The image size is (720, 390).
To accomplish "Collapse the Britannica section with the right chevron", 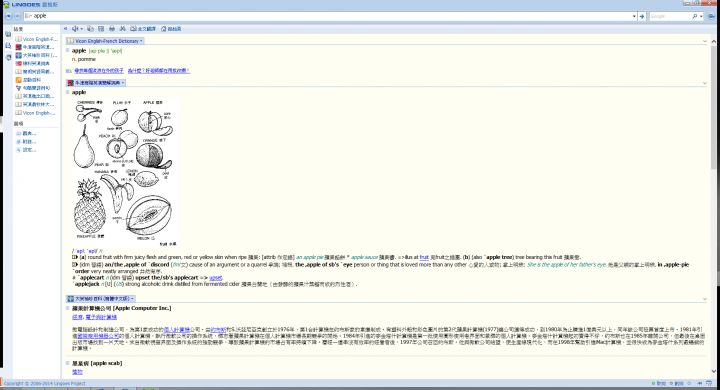I will pos(705,299).
